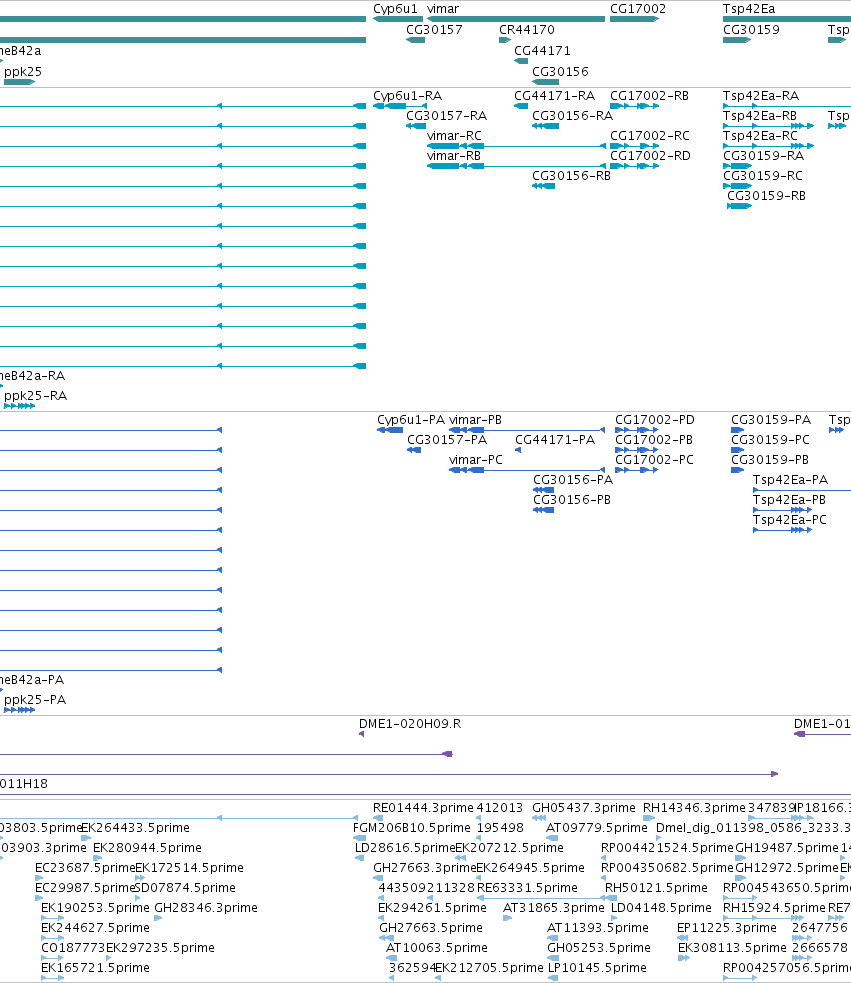Open transcript CG30156-RB
This screenshot has height=983, width=851.
[x=571, y=176]
